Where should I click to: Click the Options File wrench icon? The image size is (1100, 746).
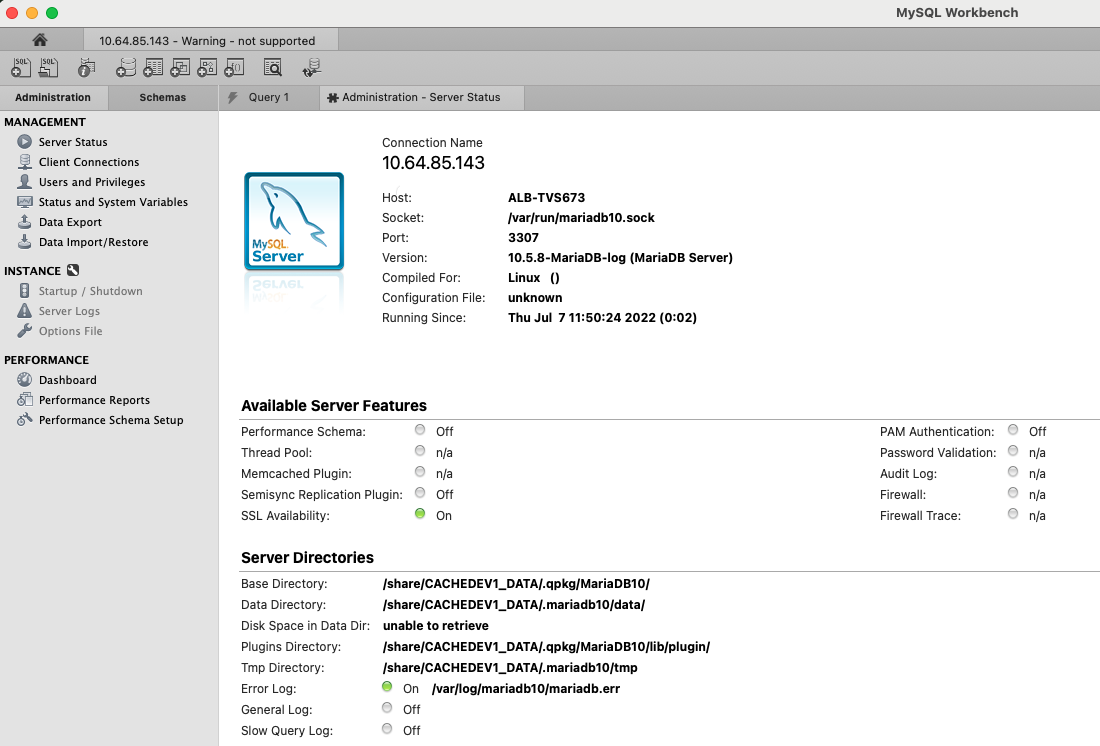(25, 331)
